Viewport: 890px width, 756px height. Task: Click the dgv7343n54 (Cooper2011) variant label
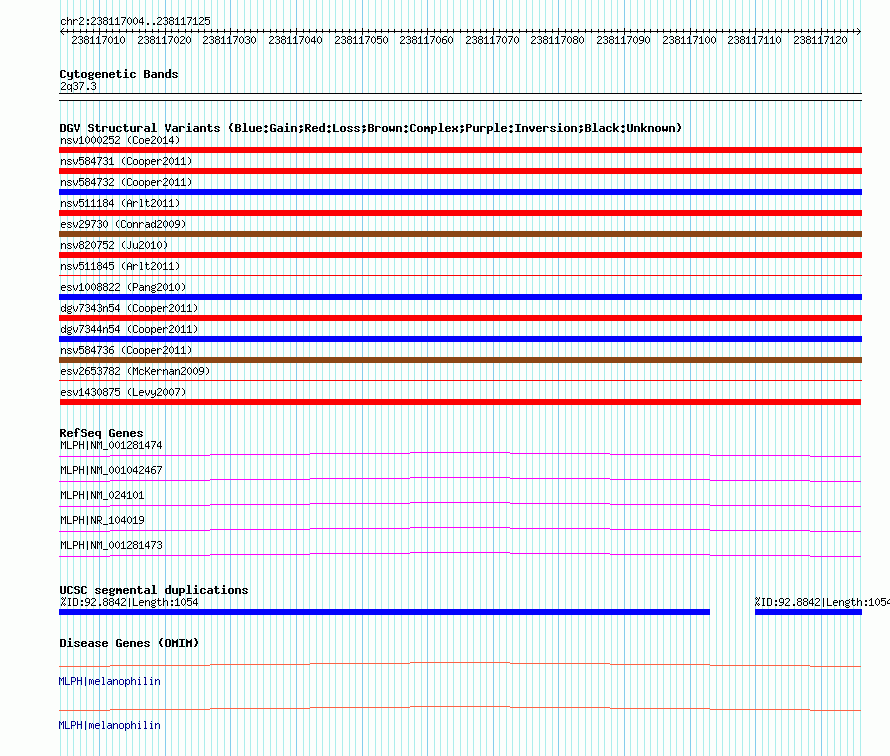(129, 308)
